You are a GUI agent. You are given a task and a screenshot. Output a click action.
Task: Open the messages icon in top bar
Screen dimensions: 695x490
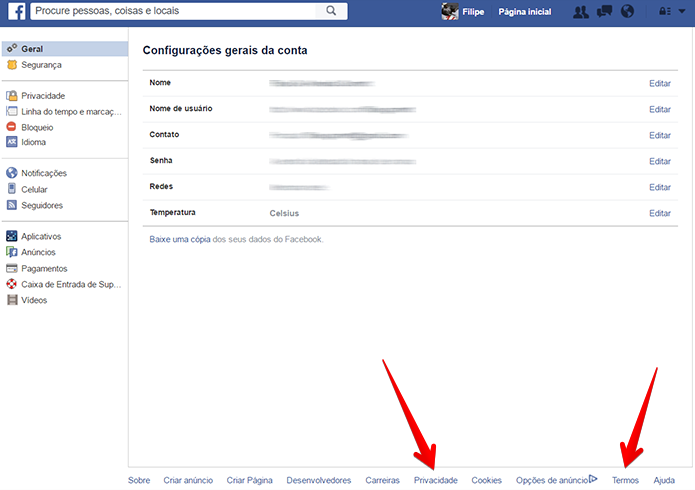tap(604, 11)
